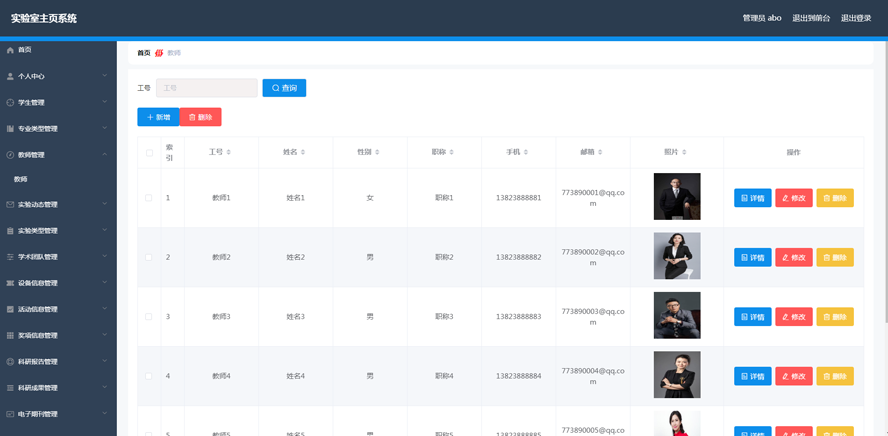
Task: Expand 学生管理 with its chevron
Action: (x=105, y=101)
